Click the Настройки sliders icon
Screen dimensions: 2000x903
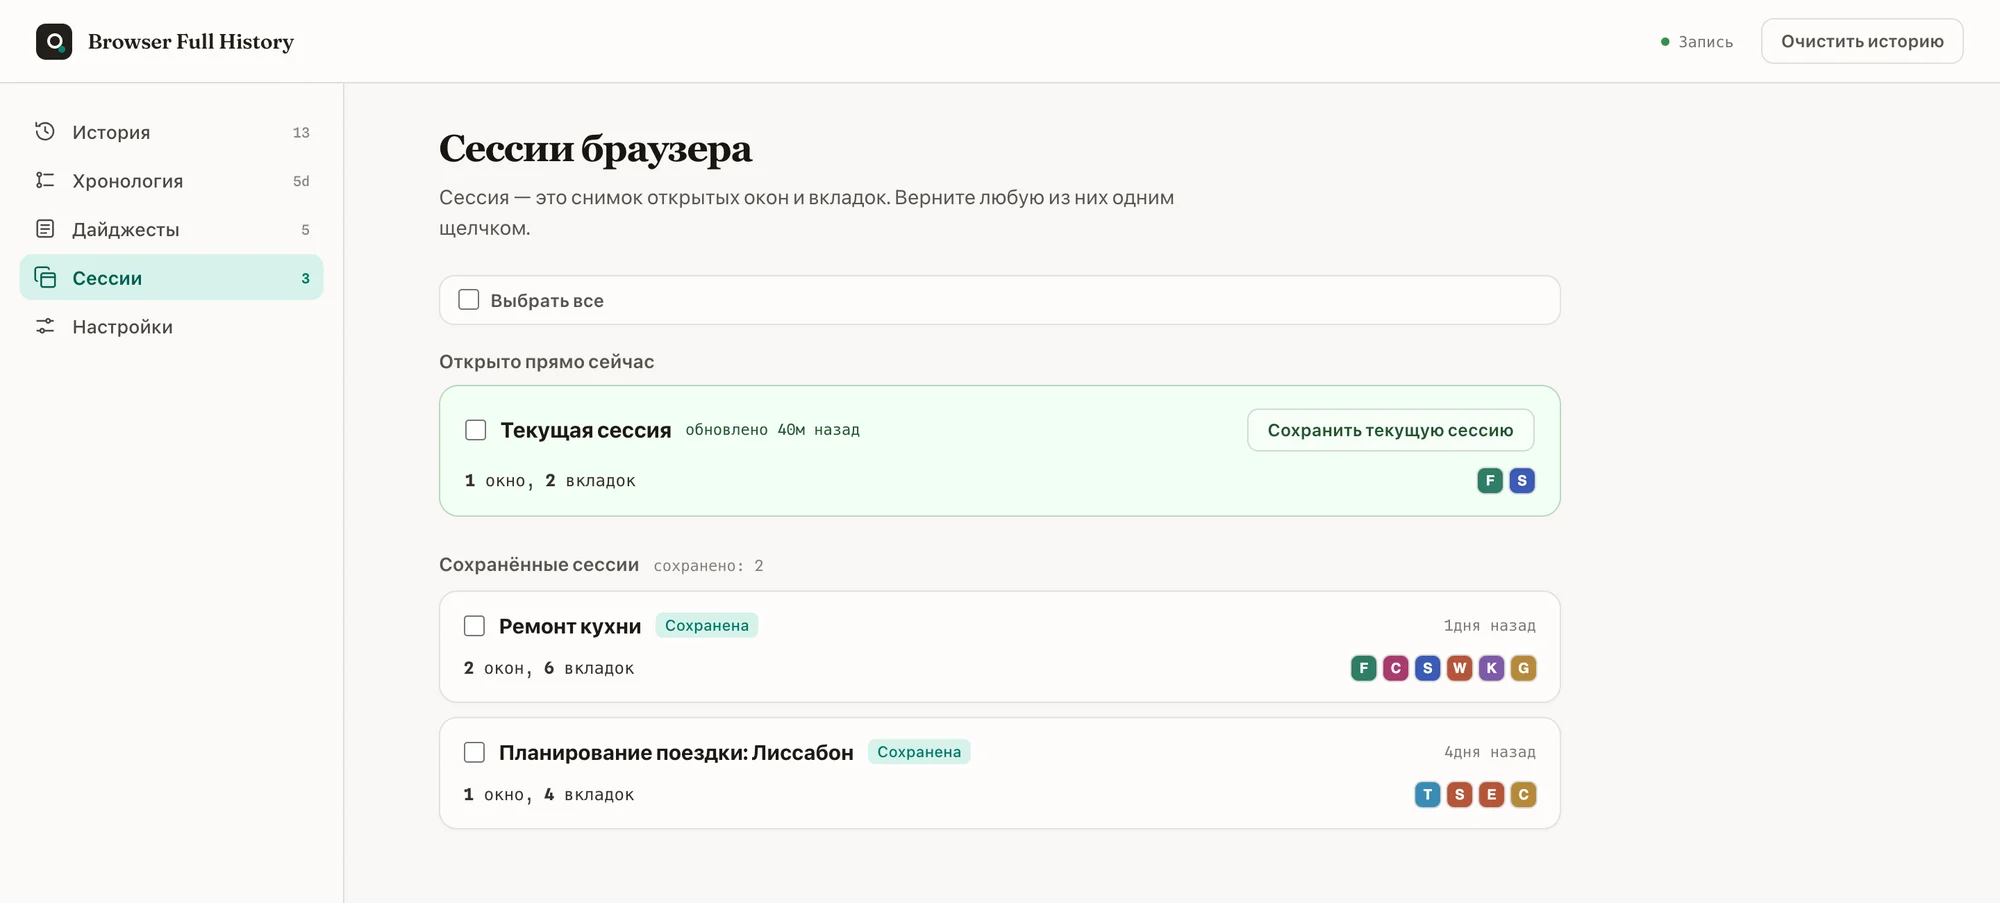click(x=45, y=326)
